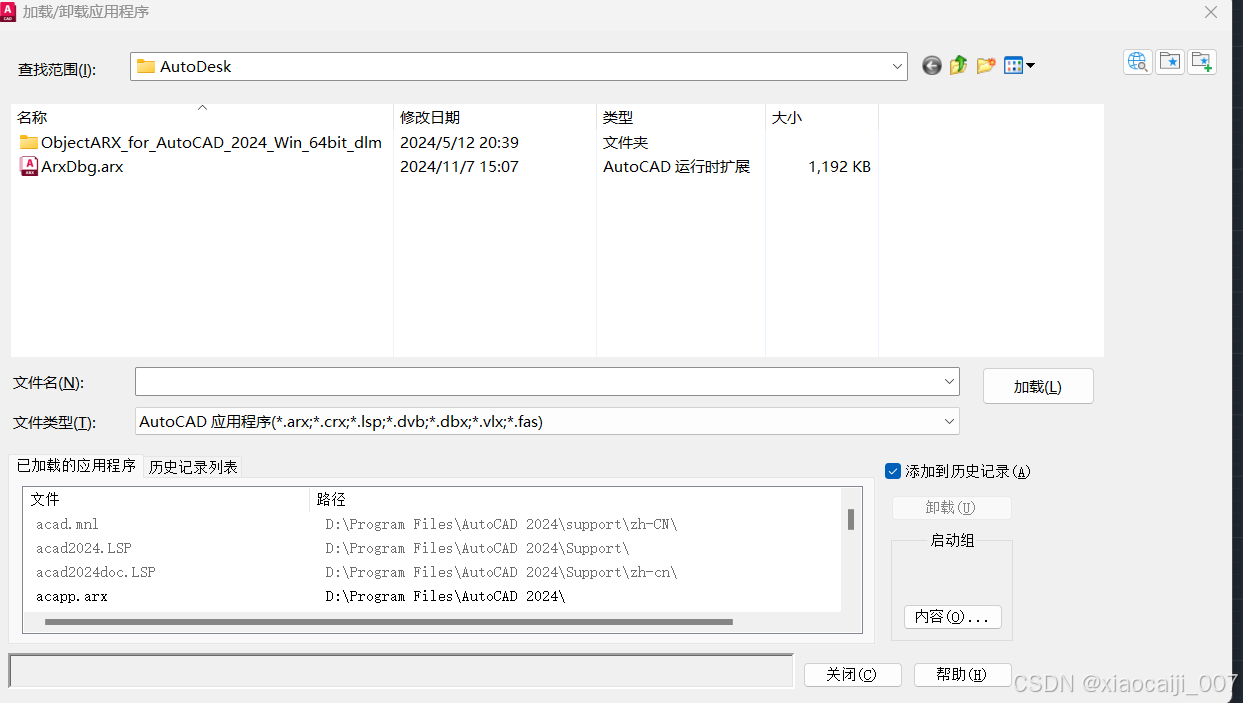Sort loaded apps by 路径 column
Image resolution: width=1243 pixels, height=703 pixels.
click(575, 499)
